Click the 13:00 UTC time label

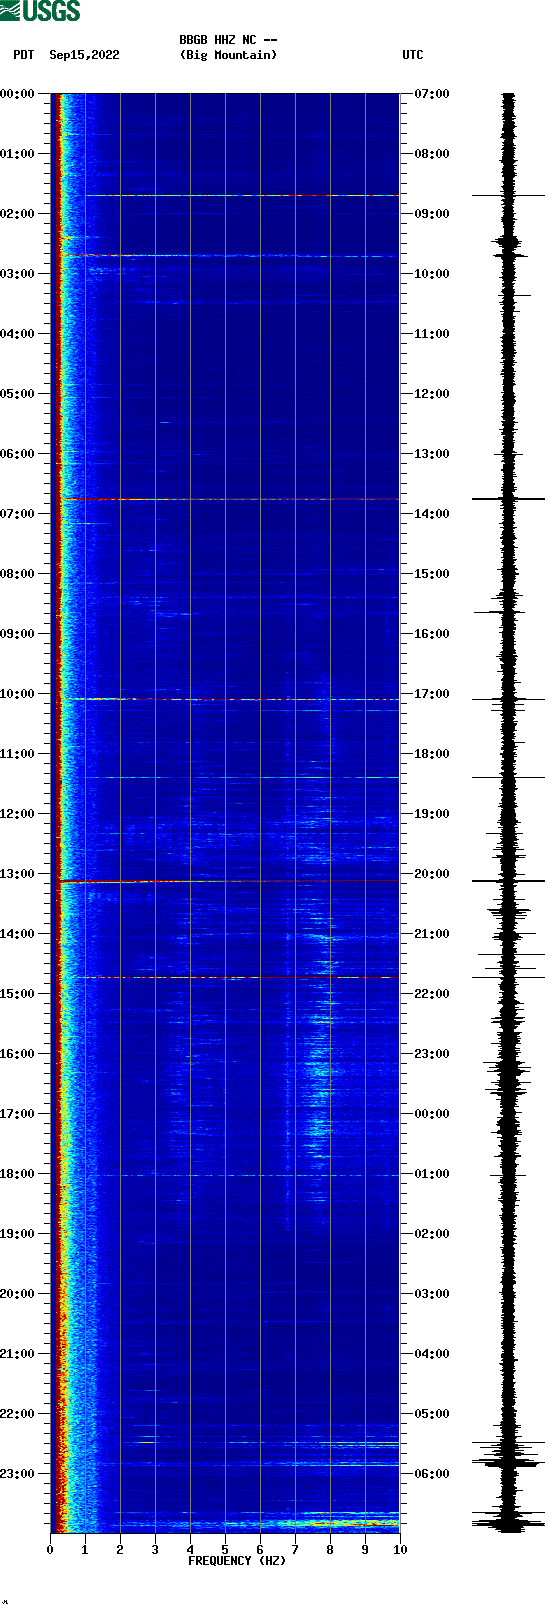[432, 454]
